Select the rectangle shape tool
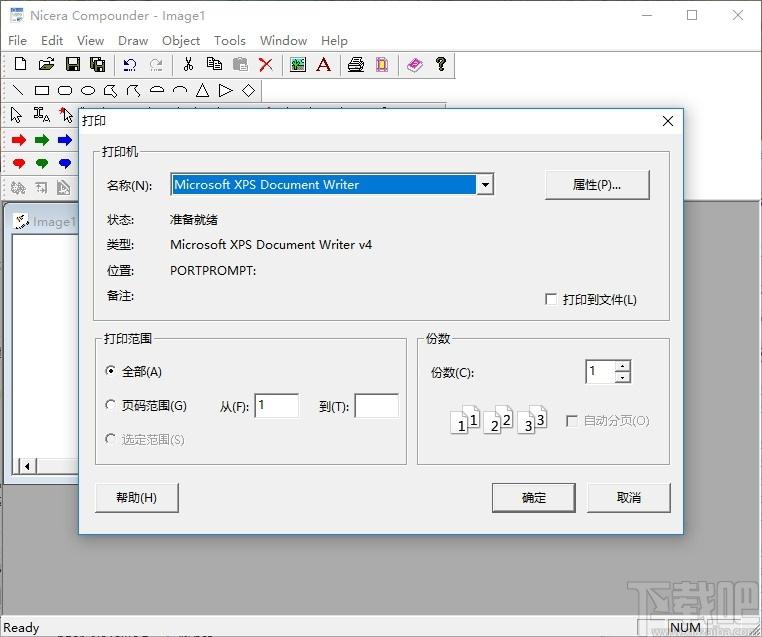Image resolution: width=762 pixels, height=637 pixels. 42,90
